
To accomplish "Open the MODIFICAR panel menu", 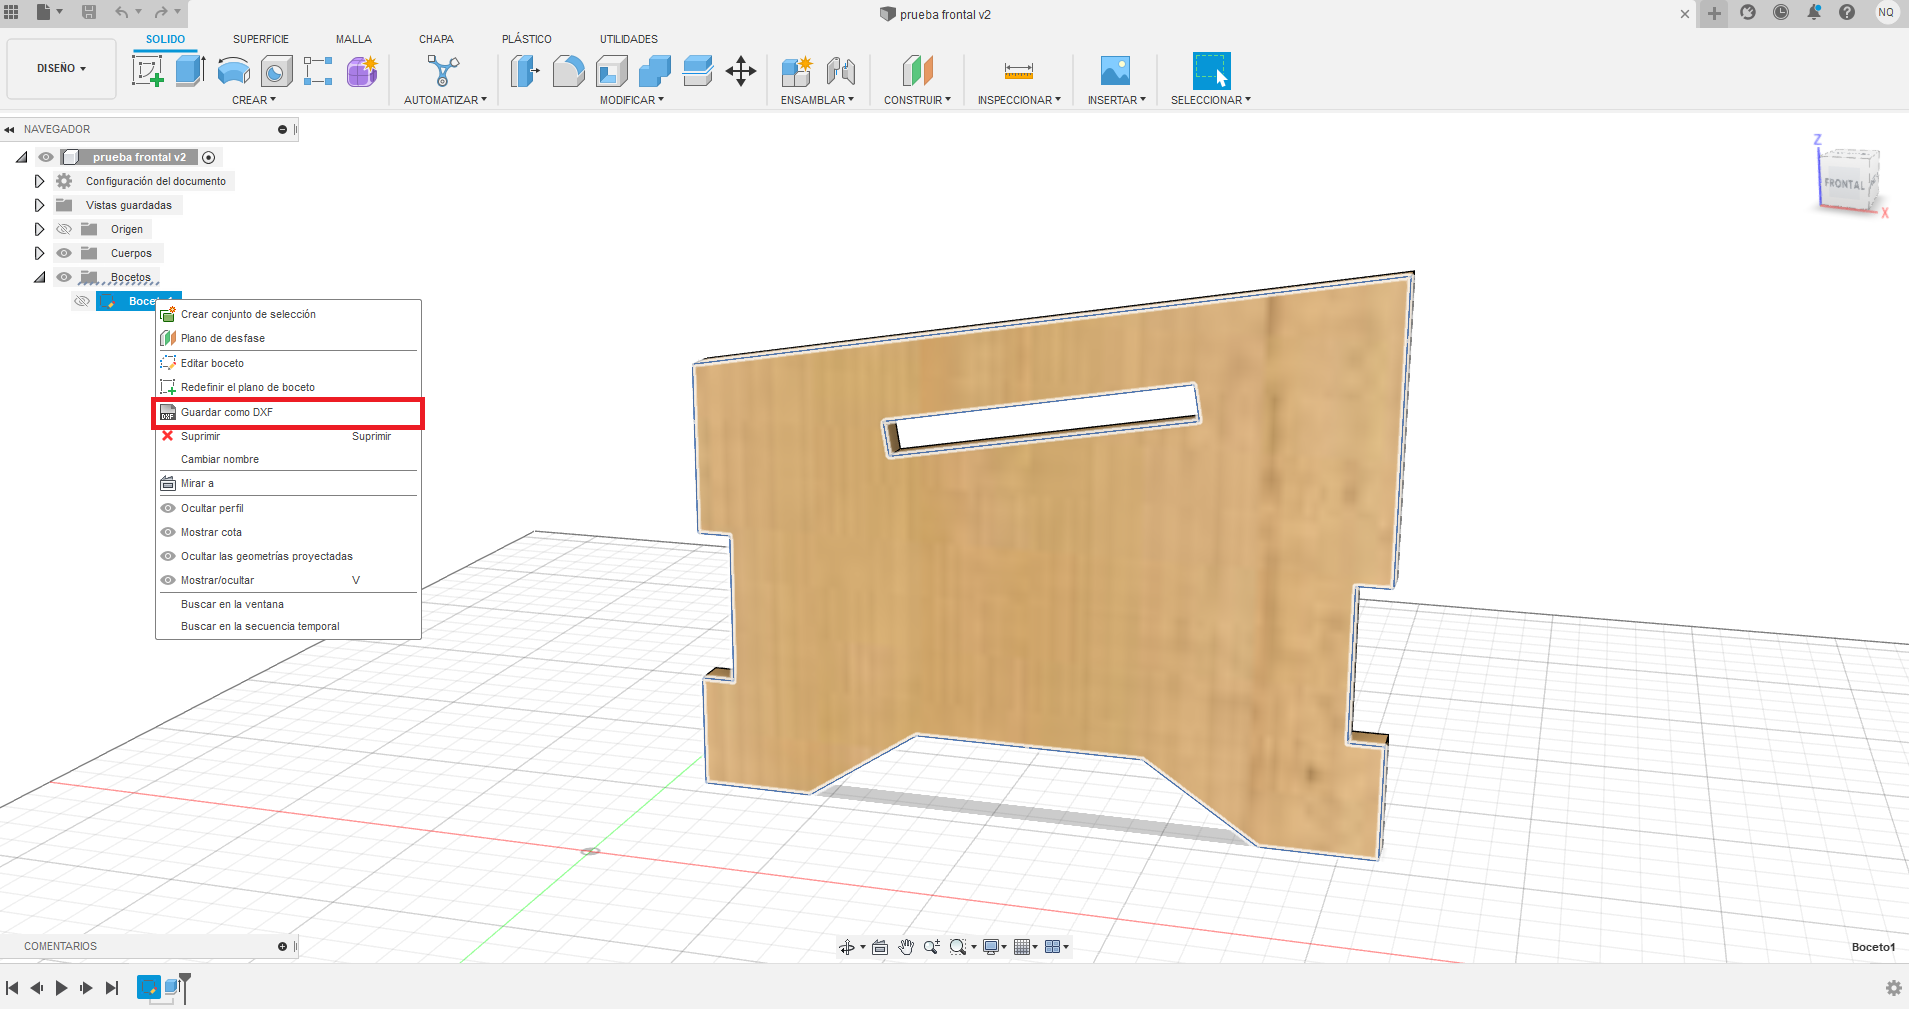I will [x=631, y=100].
